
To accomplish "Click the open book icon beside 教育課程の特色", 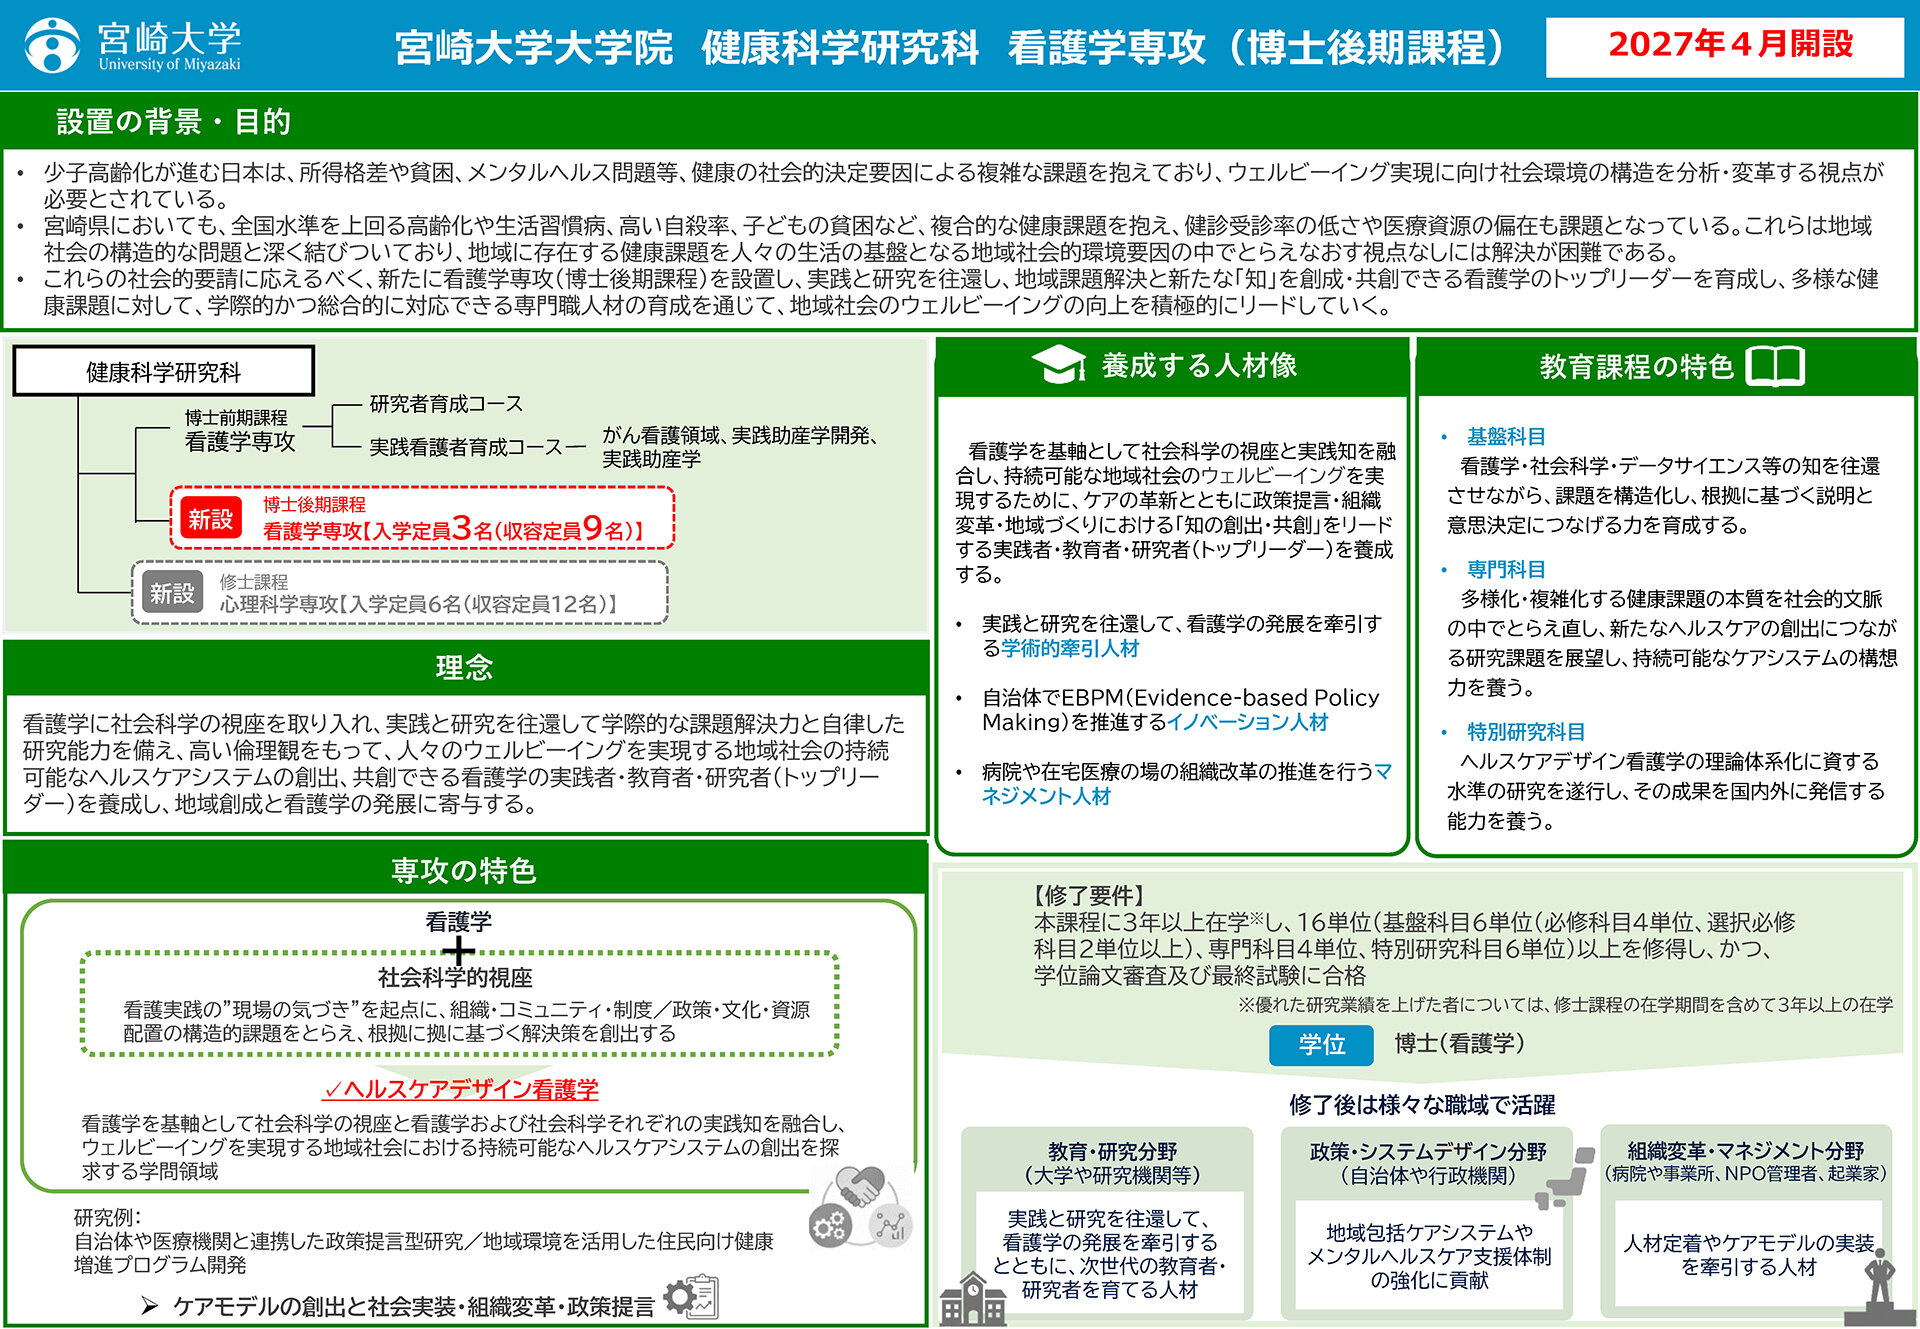I will (x=1775, y=367).
